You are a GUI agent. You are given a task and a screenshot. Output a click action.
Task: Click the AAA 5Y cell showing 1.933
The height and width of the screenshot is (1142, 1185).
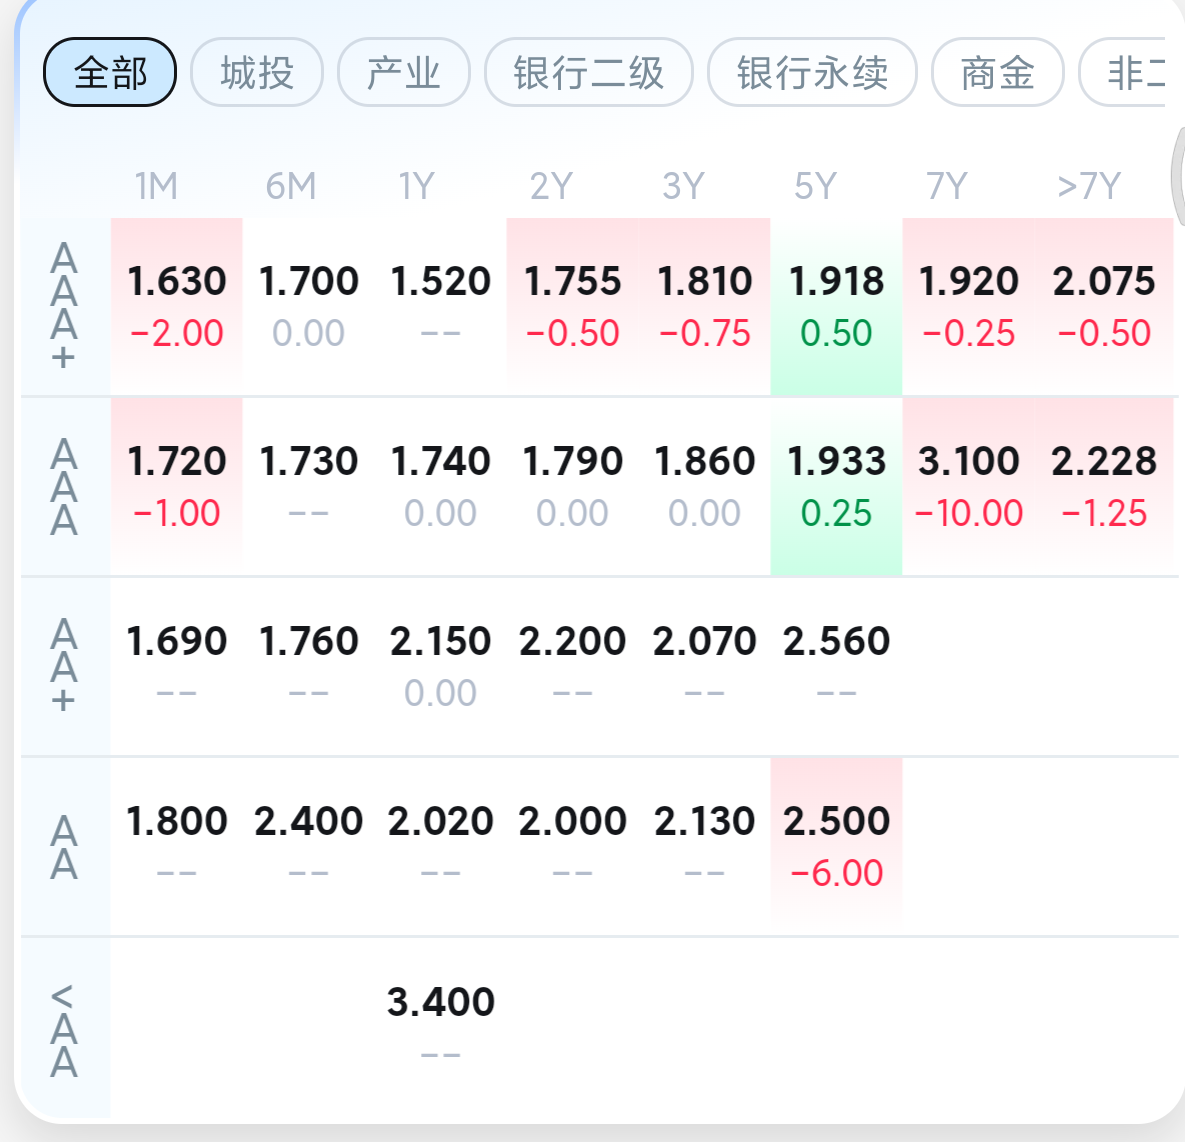837,487
